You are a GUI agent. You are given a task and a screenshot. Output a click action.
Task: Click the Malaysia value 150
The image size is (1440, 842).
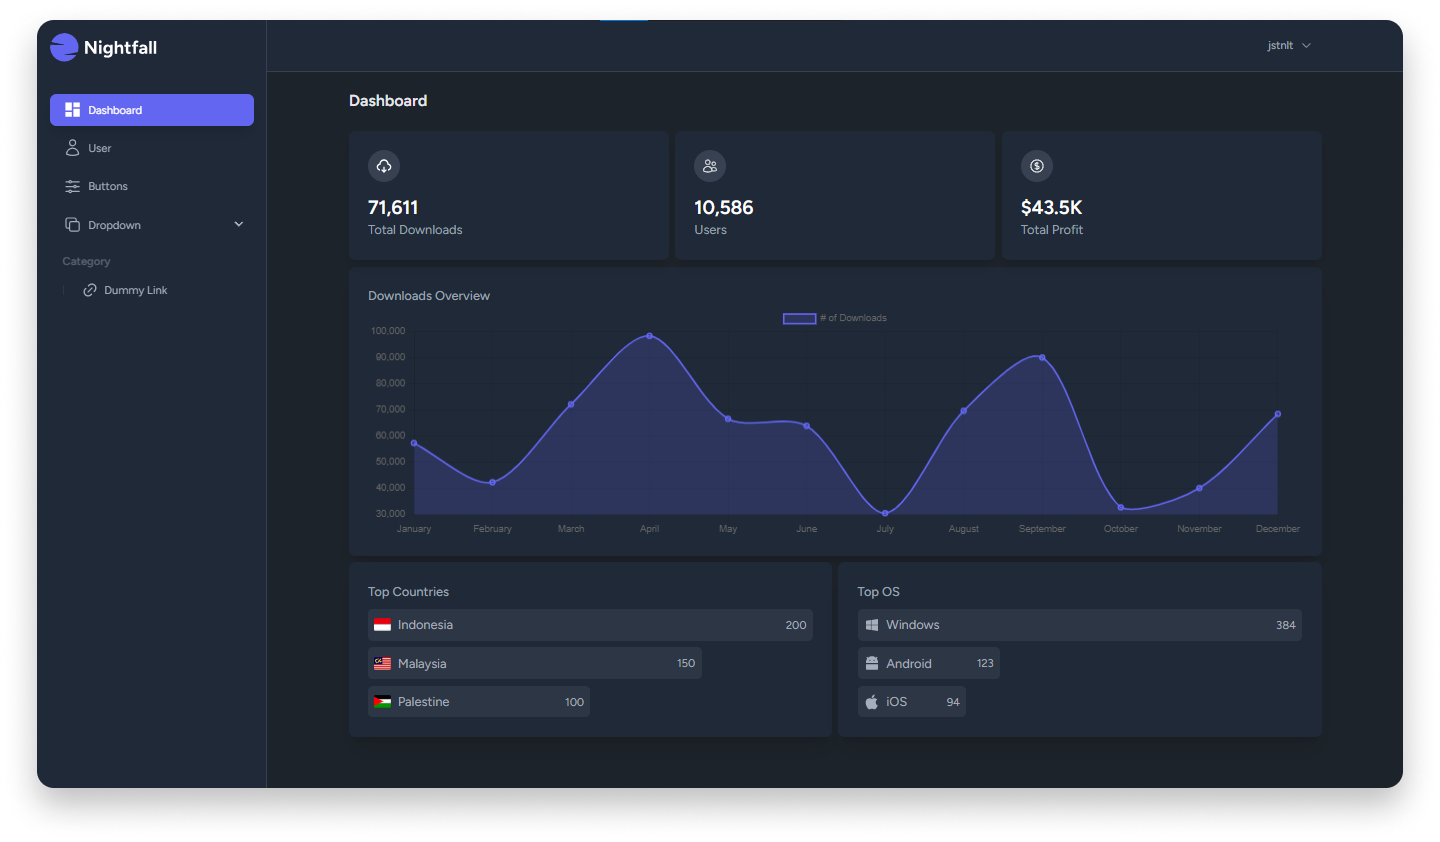click(686, 663)
